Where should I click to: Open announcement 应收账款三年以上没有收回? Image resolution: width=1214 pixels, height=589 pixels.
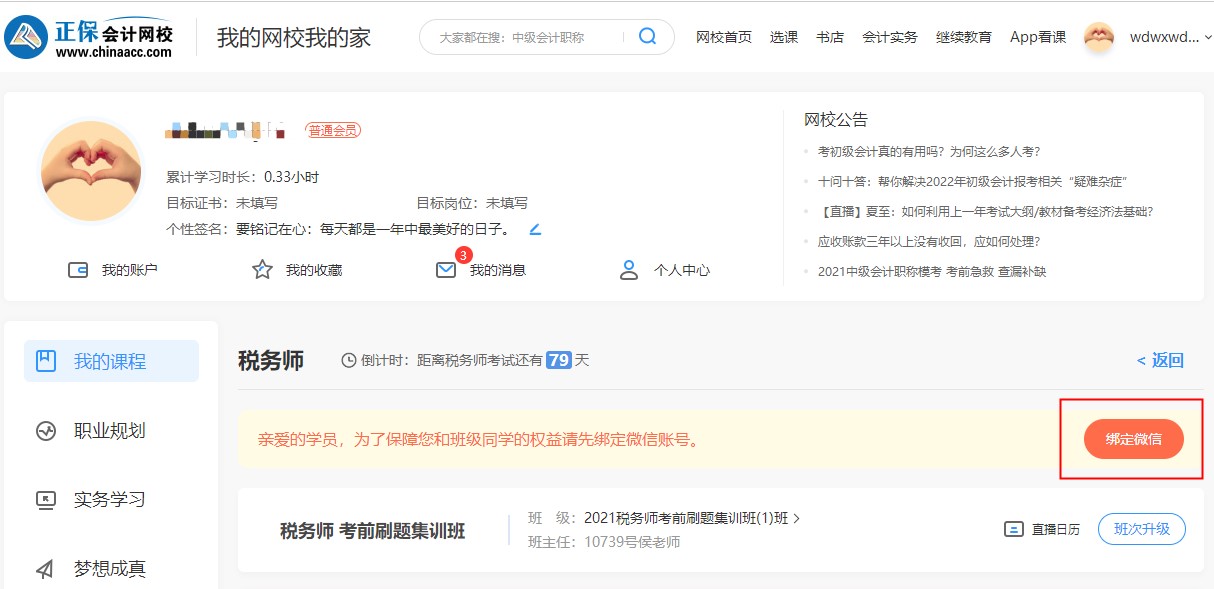pyautogui.click(x=929, y=242)
